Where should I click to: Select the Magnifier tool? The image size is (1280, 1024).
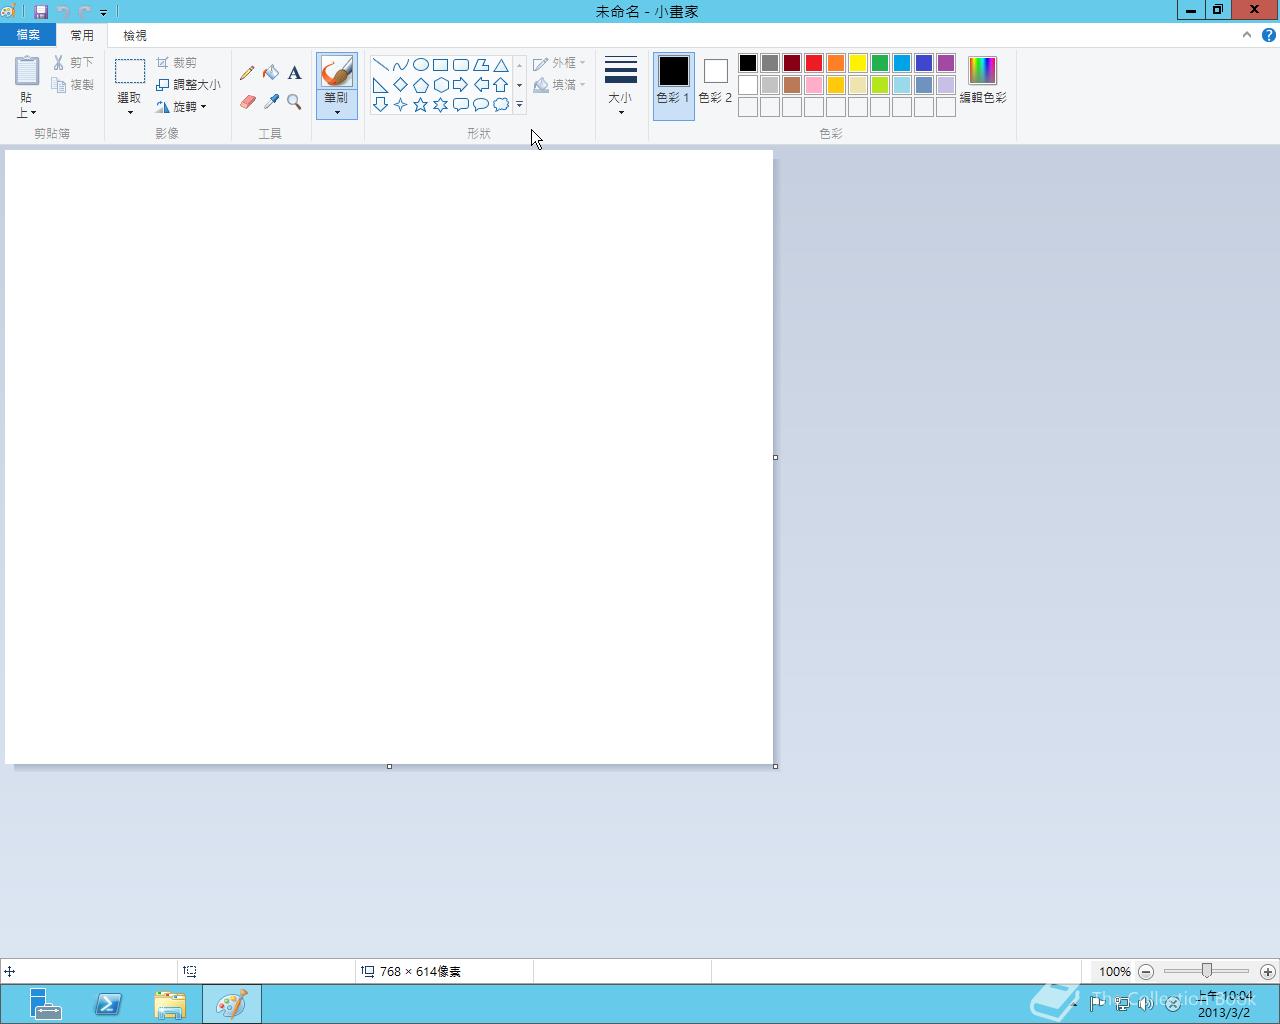[294, 102]
